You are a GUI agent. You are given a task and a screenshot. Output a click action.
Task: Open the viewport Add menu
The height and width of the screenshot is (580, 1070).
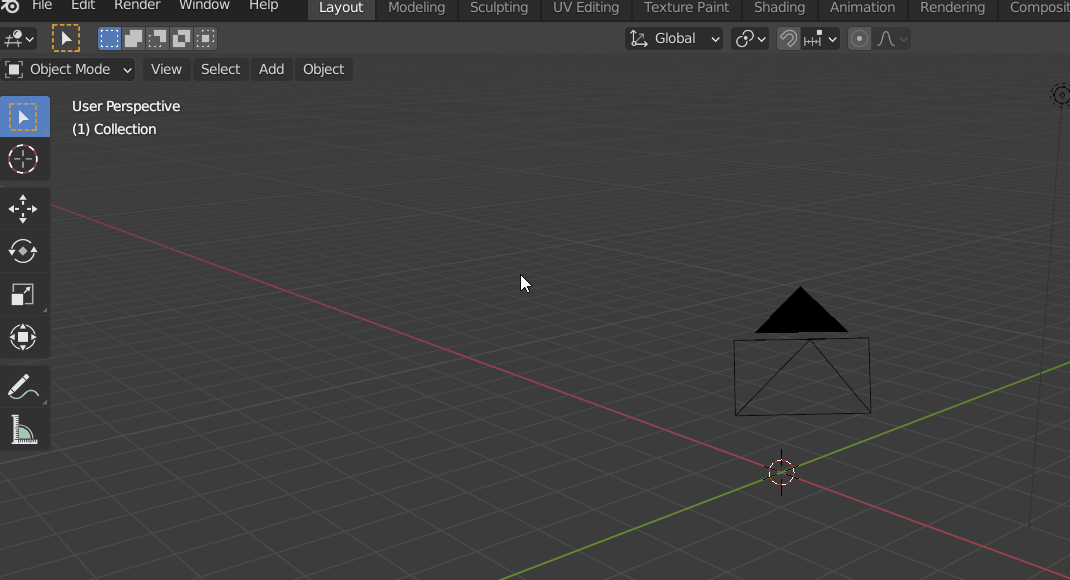(x=271, y=69)
